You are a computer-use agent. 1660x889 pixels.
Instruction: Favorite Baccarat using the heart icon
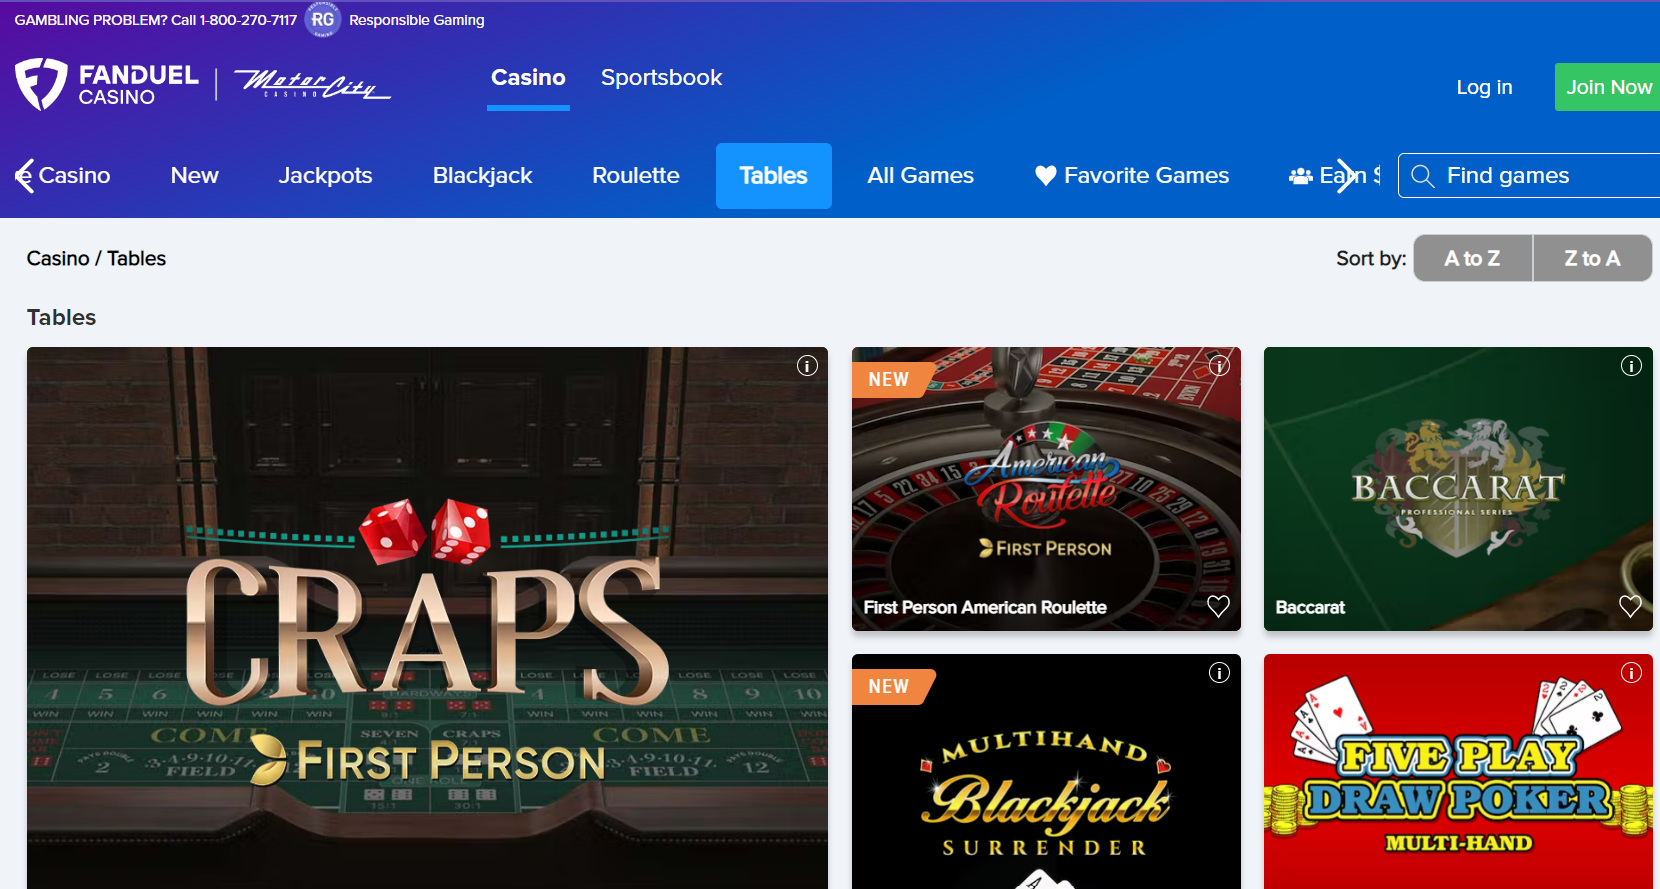(1630, 606)
